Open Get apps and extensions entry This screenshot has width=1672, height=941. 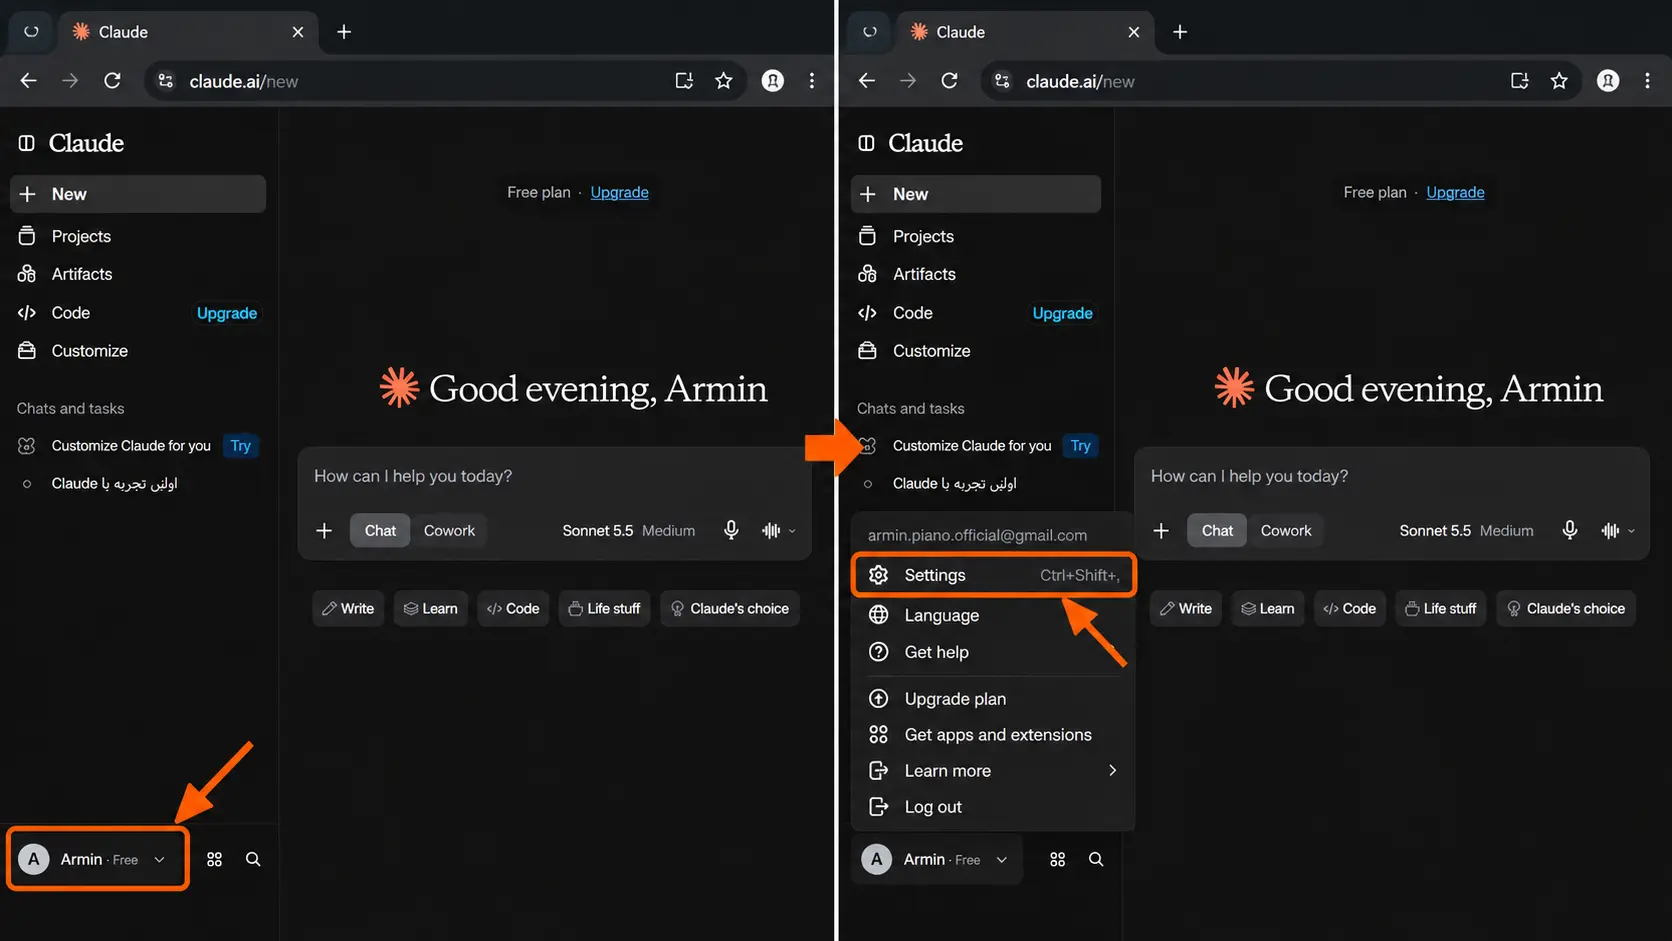pos(994,735)
